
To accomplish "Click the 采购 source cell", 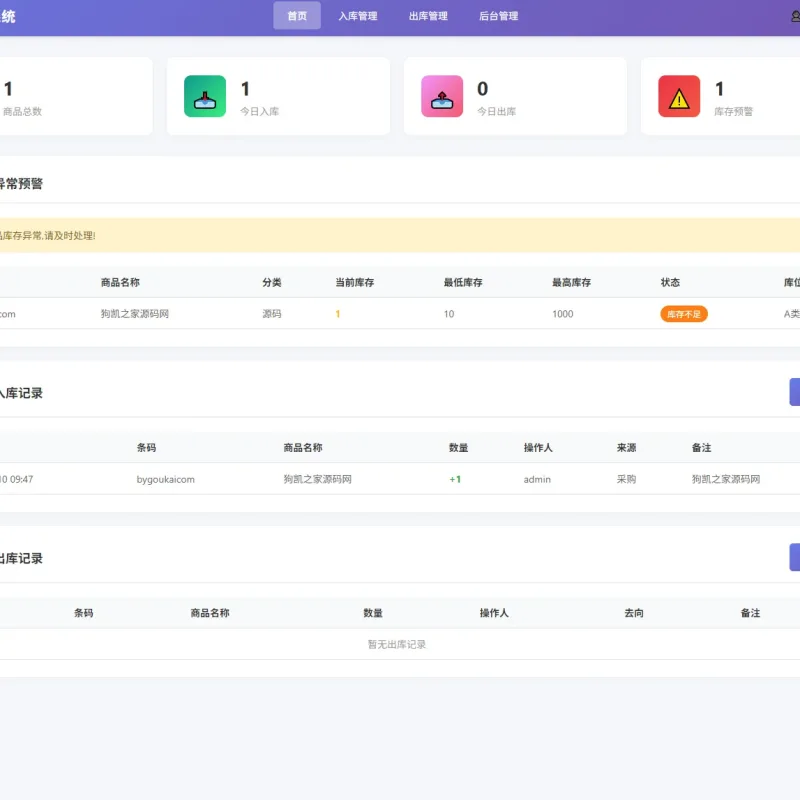I will pos(627,479).
